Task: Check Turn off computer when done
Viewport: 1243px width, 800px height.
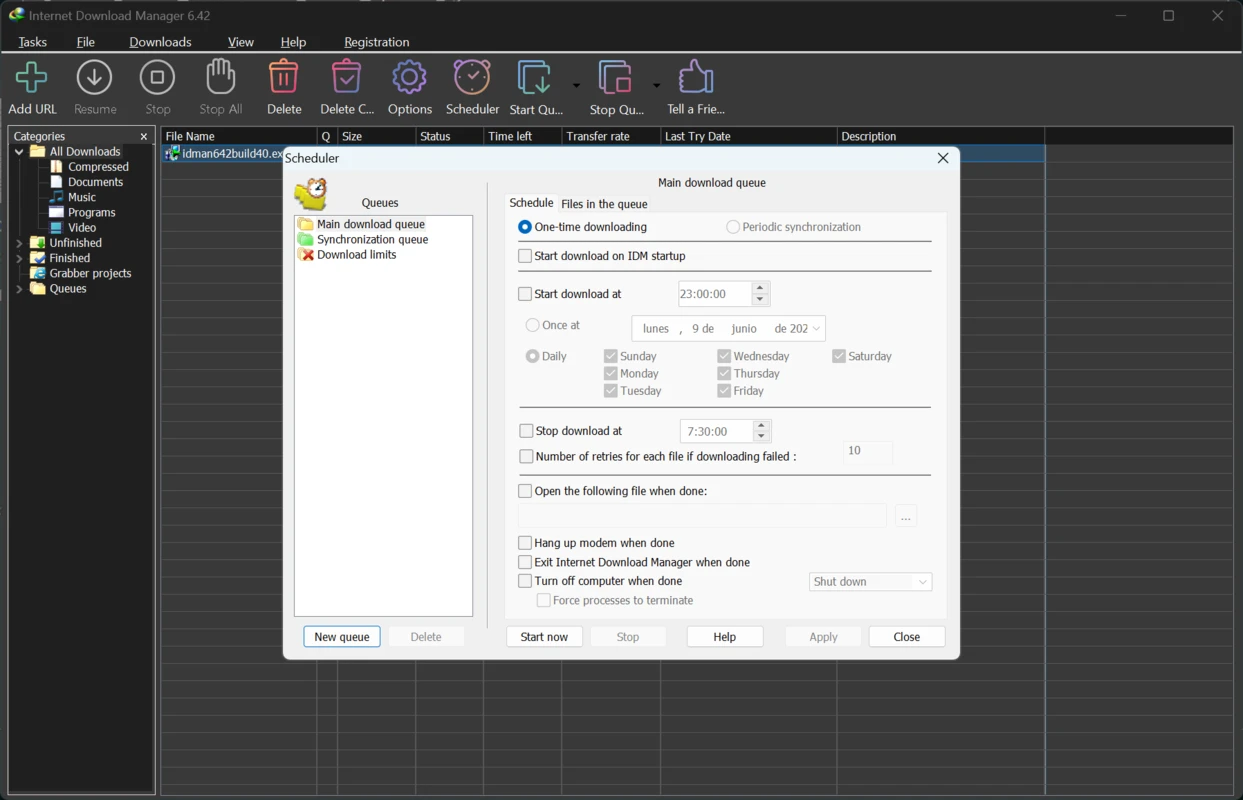Action: click(x=525, y=581)
